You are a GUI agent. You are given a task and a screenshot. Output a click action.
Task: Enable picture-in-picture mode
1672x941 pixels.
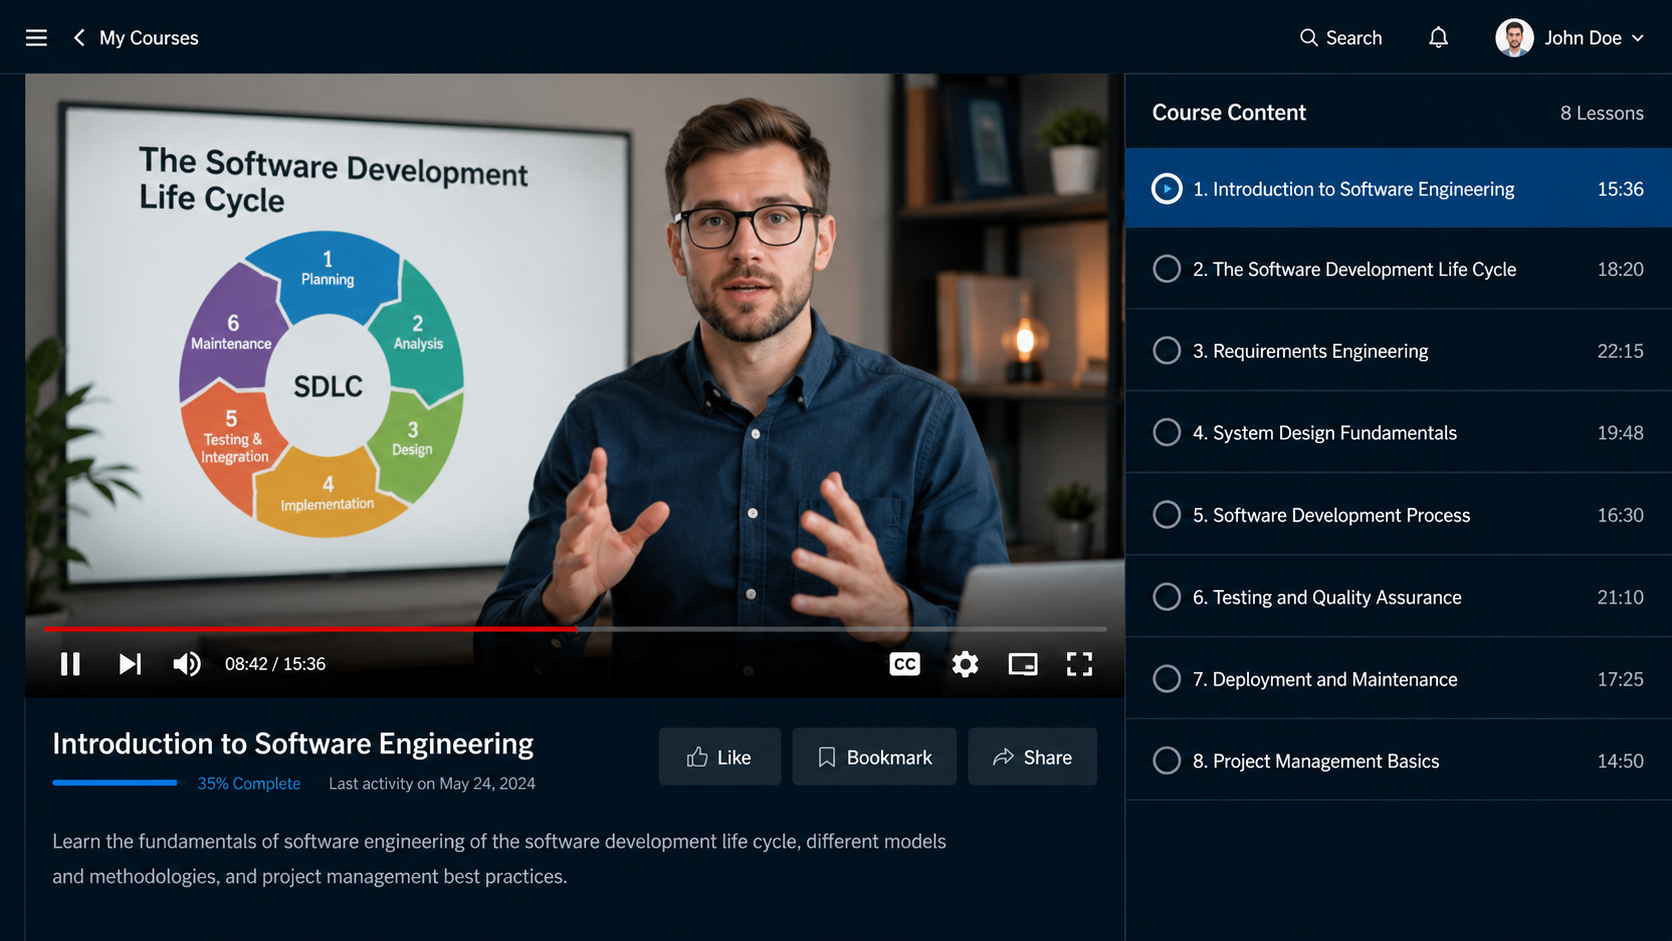[x=1023, y=664]
